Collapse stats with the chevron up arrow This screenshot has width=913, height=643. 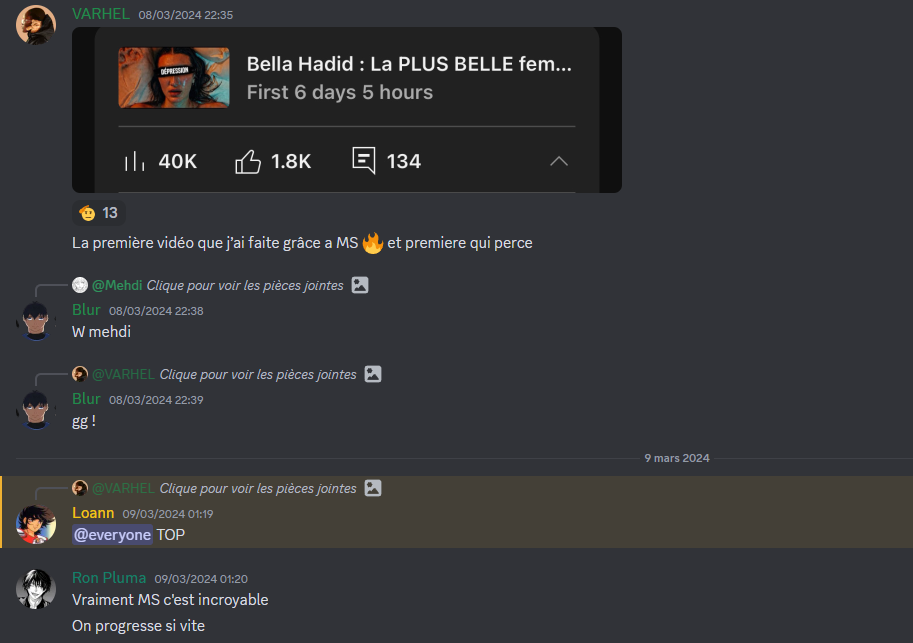coord(559,161)
